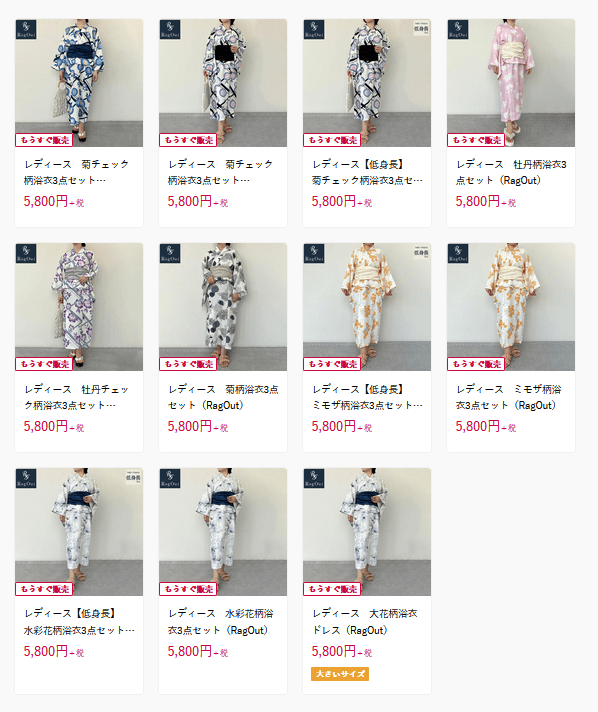Open レディース ミモザ柄浴衣3点セット (RagOut) link

coord(509,397)
